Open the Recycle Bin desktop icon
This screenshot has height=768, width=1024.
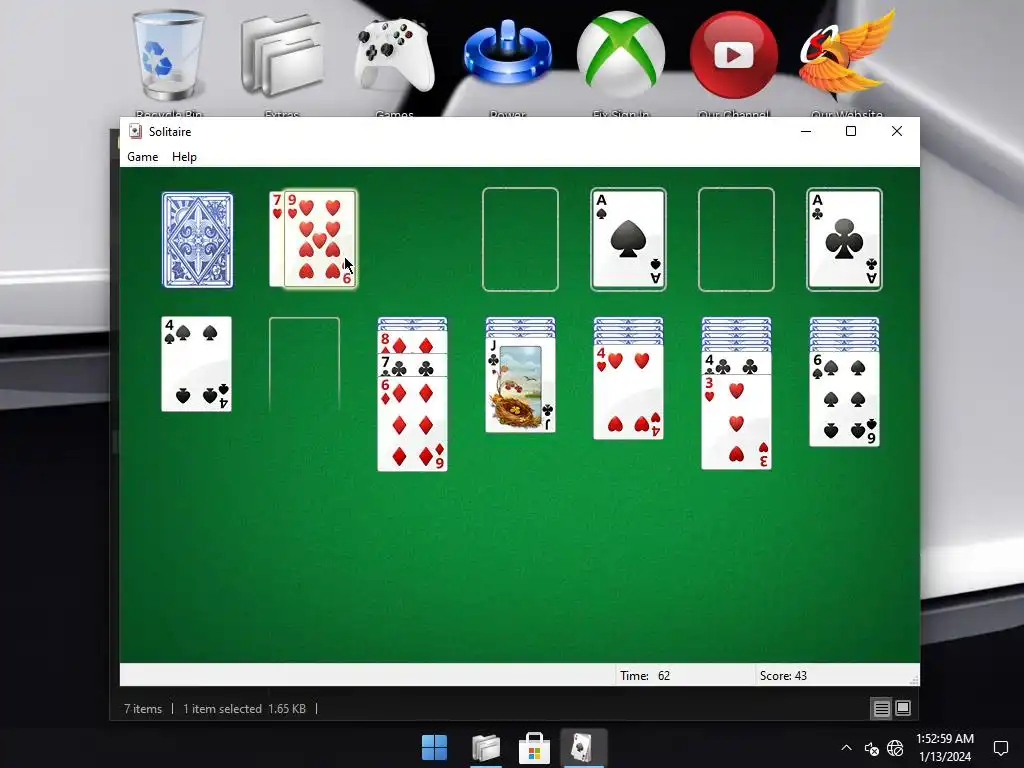pyautogui.click(x=168, y=63)
